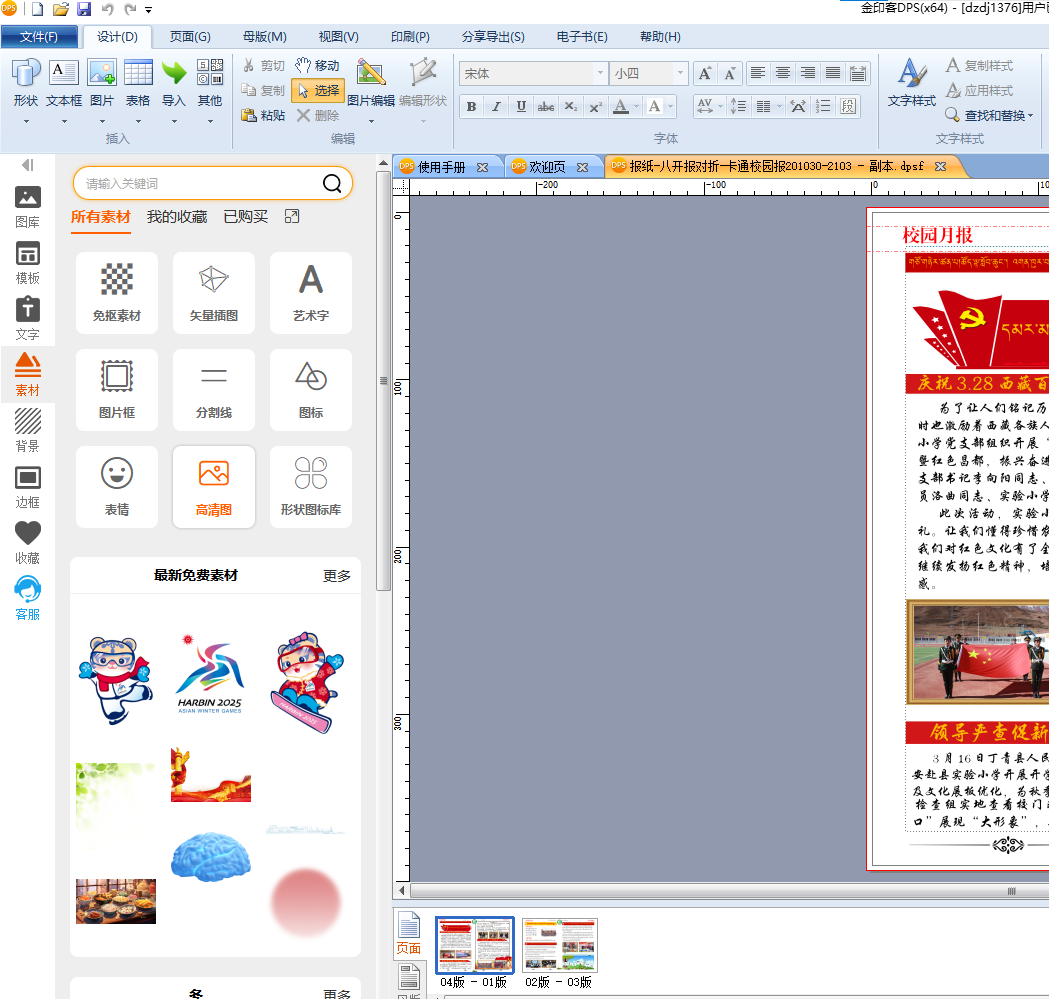Select the 02版 - 03版 page thumbnail
1049x999 pixels.
click(x=560, y=945)
